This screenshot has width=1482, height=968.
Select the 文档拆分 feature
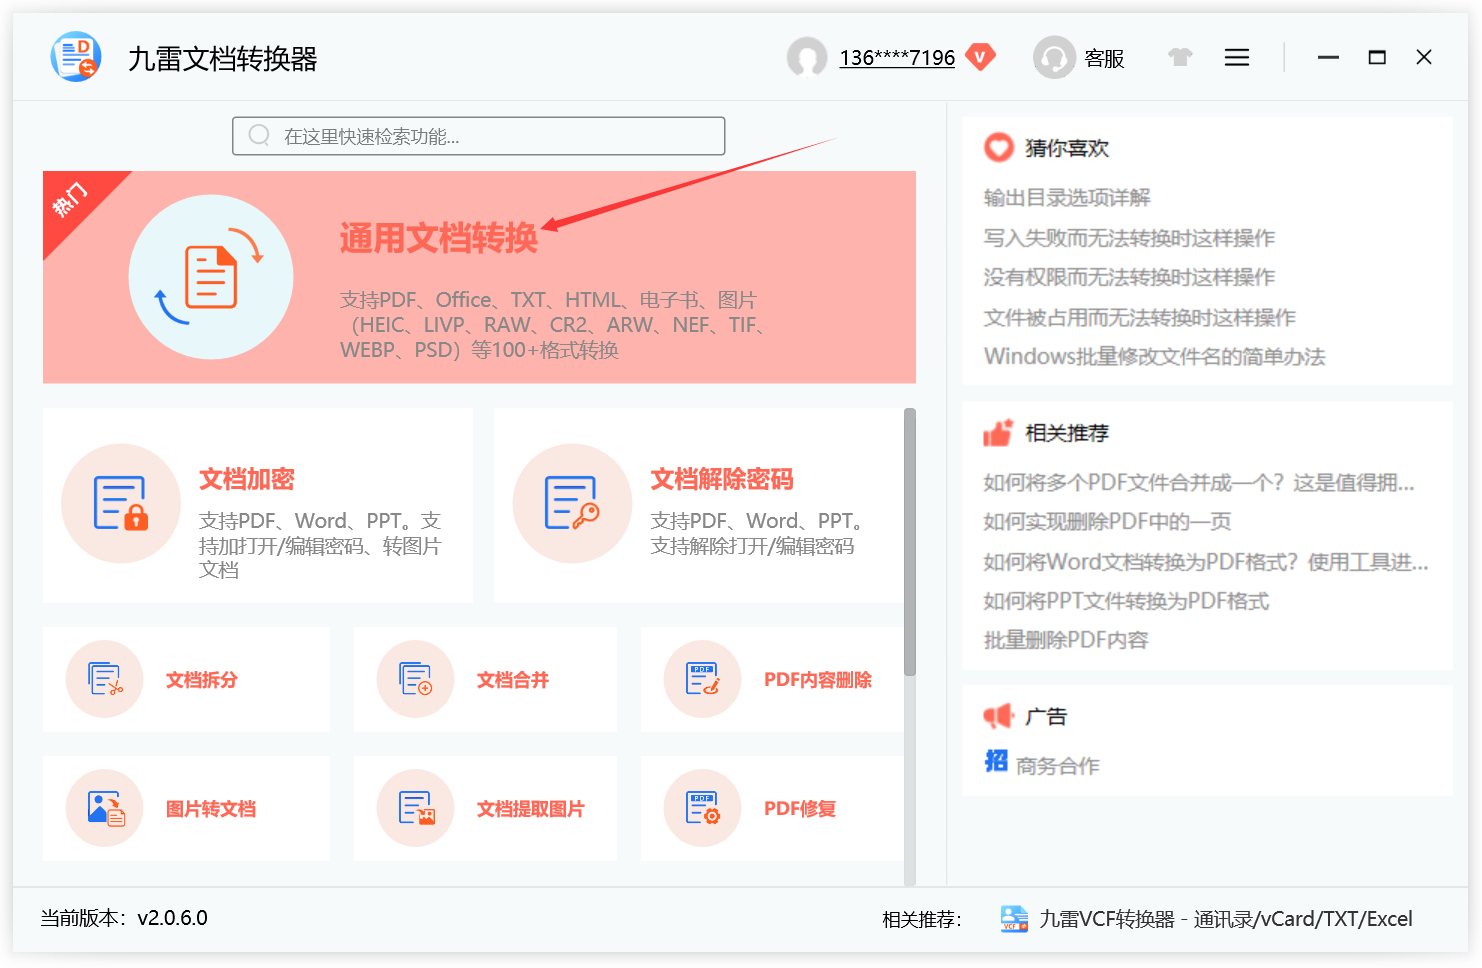[186, 680]
